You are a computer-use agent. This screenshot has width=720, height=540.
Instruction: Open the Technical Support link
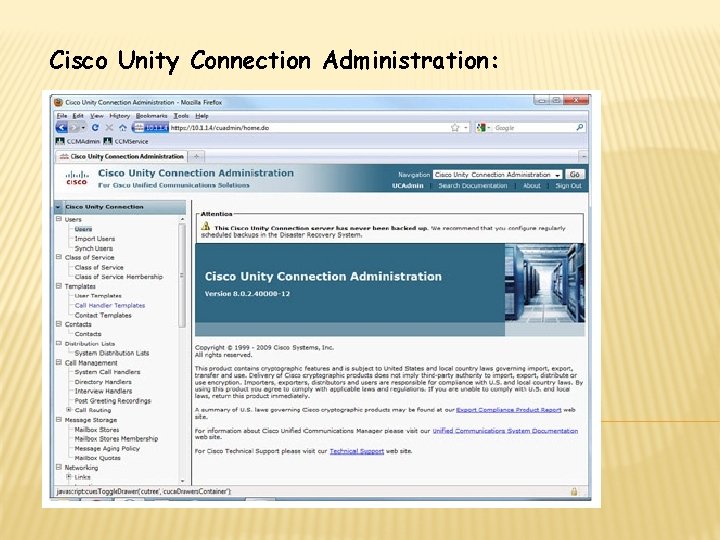[357, 451]
